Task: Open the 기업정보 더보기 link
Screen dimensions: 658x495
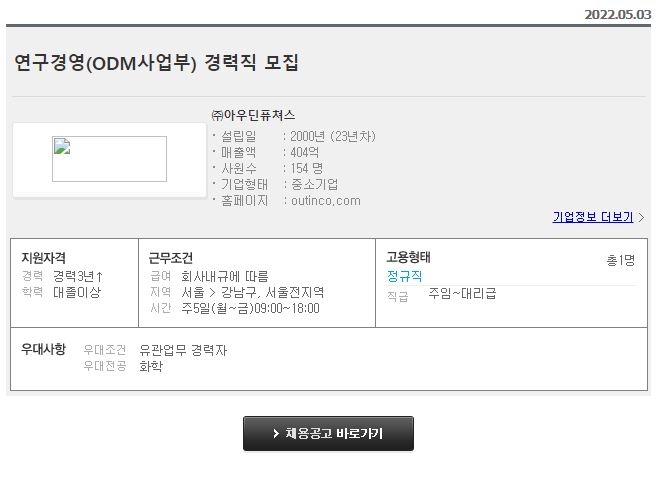Action: click(x=592, y=217)
